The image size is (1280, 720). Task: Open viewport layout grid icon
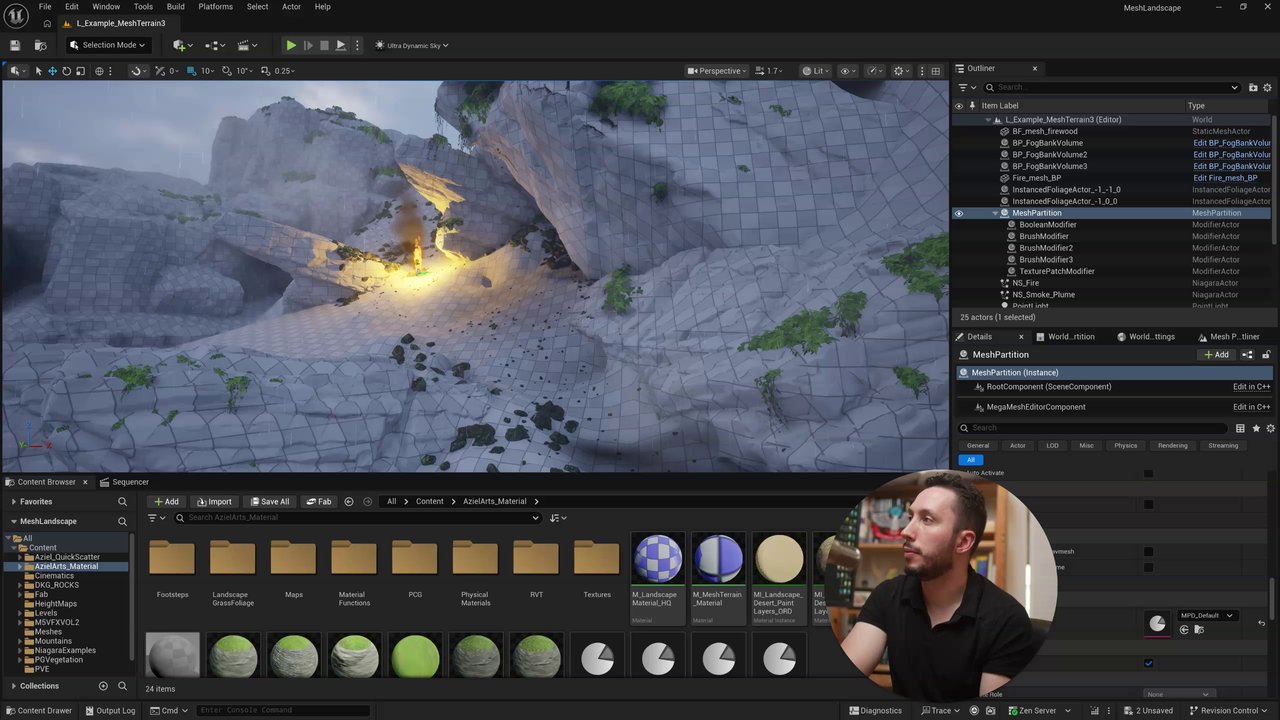pyautogui.click(x=936, y=71)
